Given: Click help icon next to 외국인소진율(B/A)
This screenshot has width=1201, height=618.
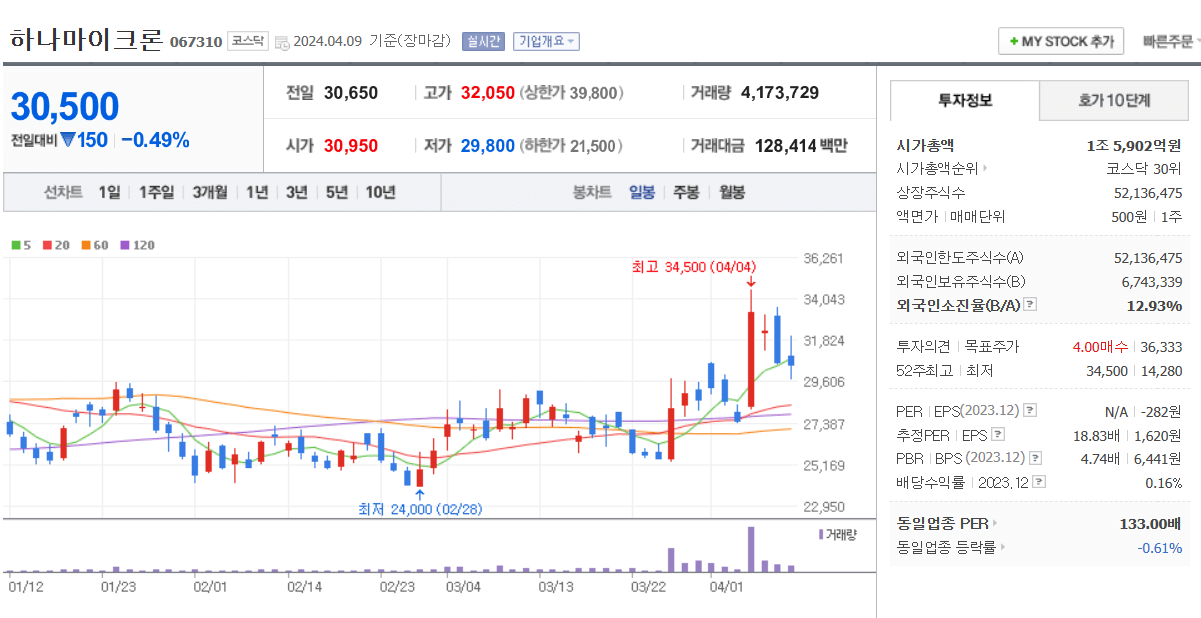Looking at the screenshot, I should [1030, 305].
